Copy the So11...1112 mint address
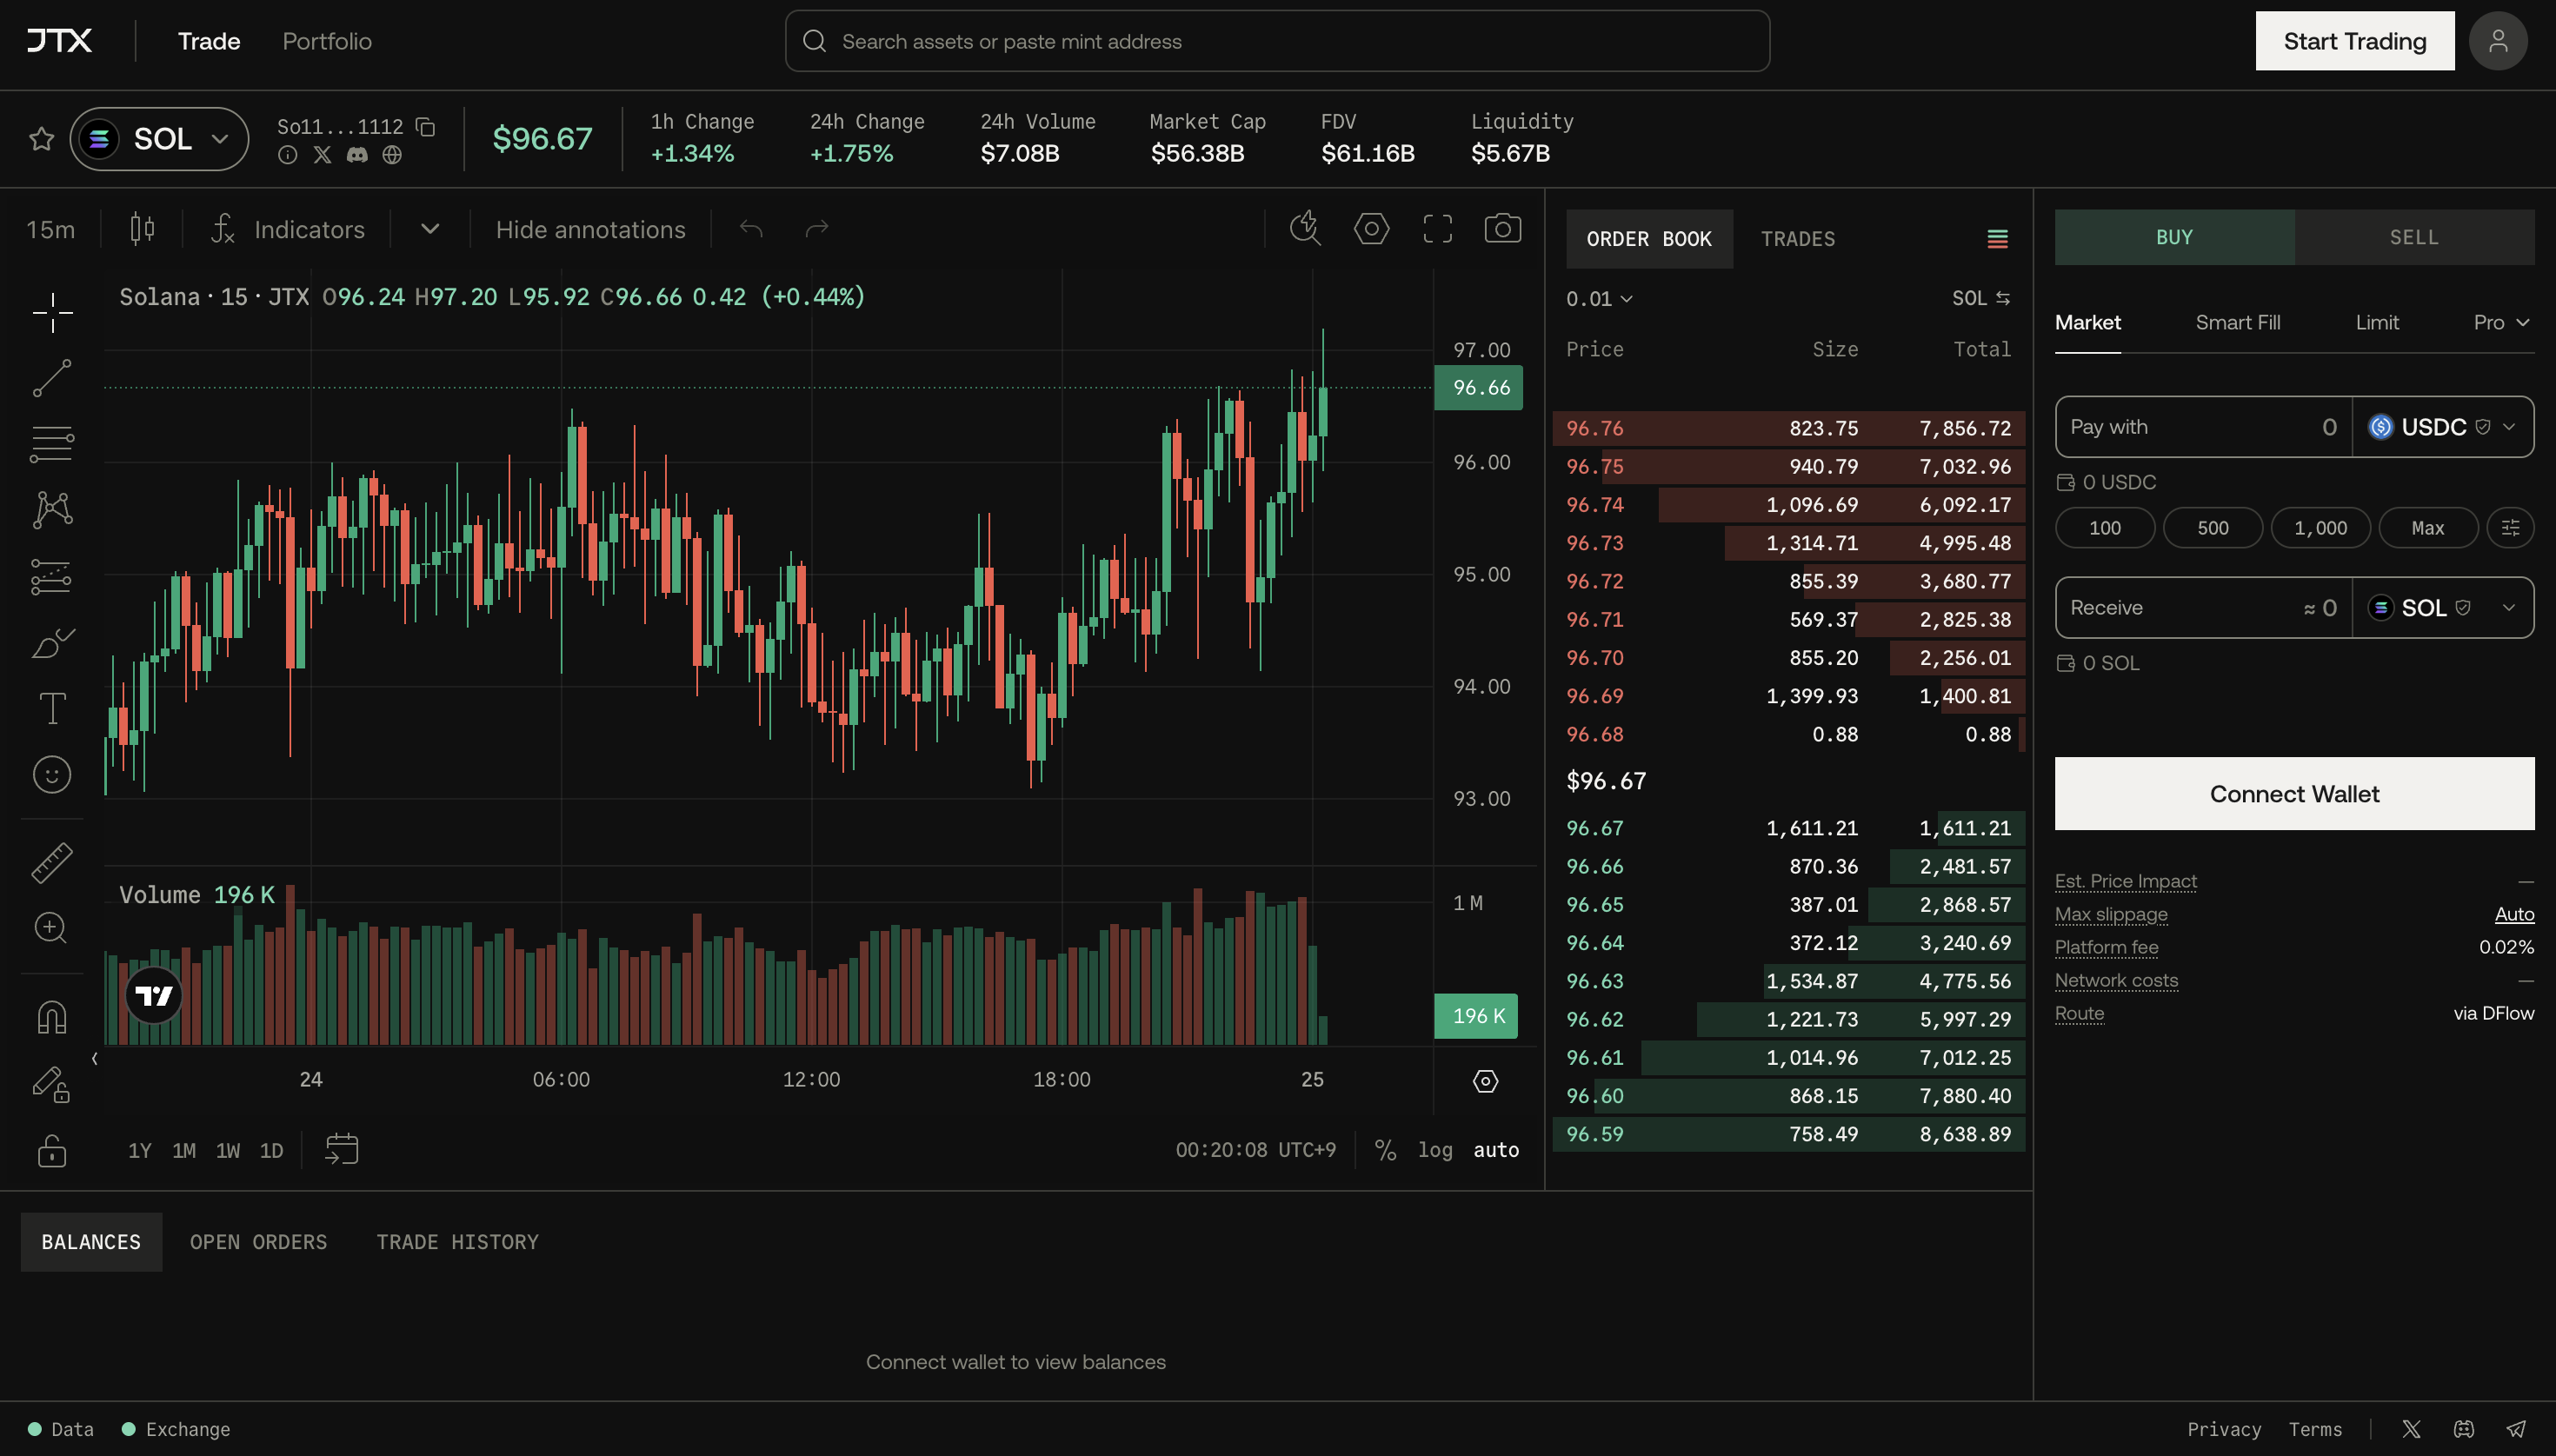 (426, 127)
